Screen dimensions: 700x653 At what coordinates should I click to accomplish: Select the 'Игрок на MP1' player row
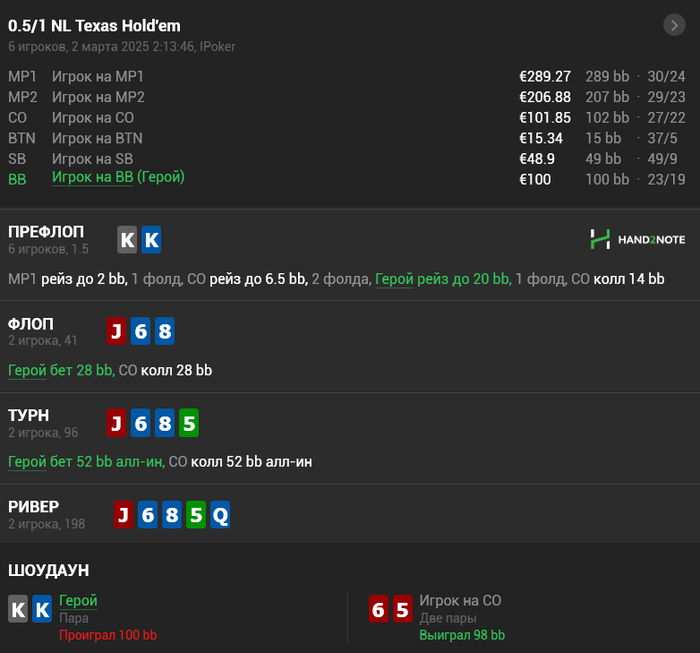point(346,76)
